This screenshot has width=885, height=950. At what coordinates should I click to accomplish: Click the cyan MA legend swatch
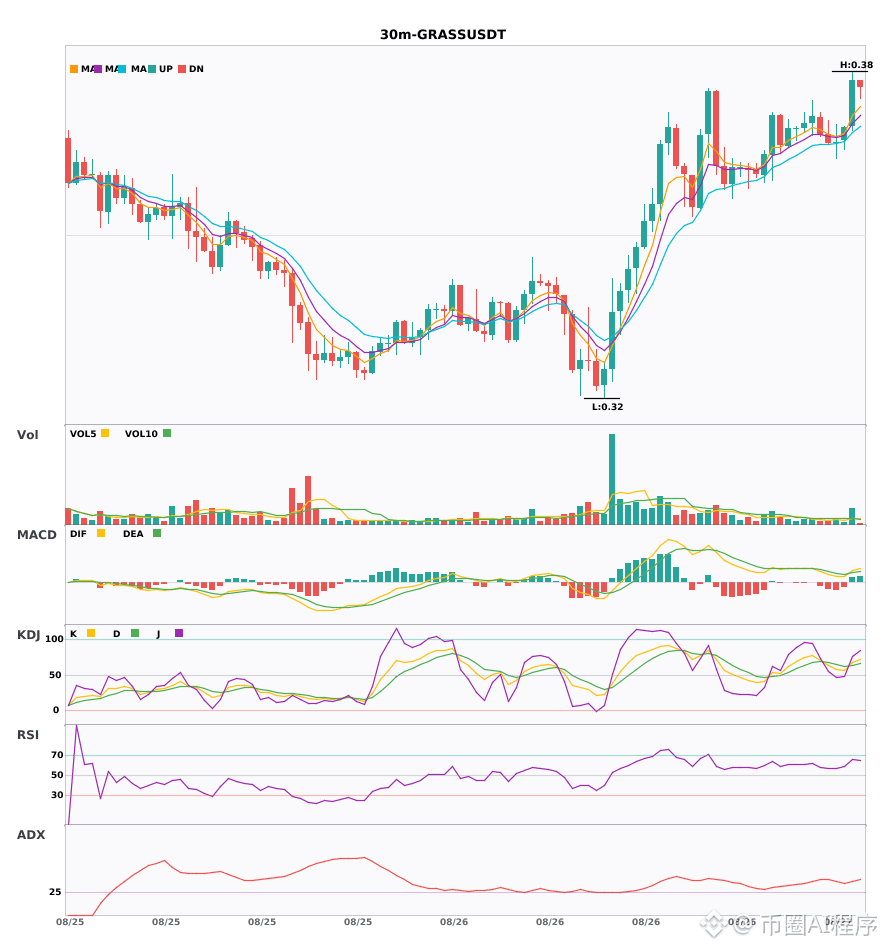(122, 69)
